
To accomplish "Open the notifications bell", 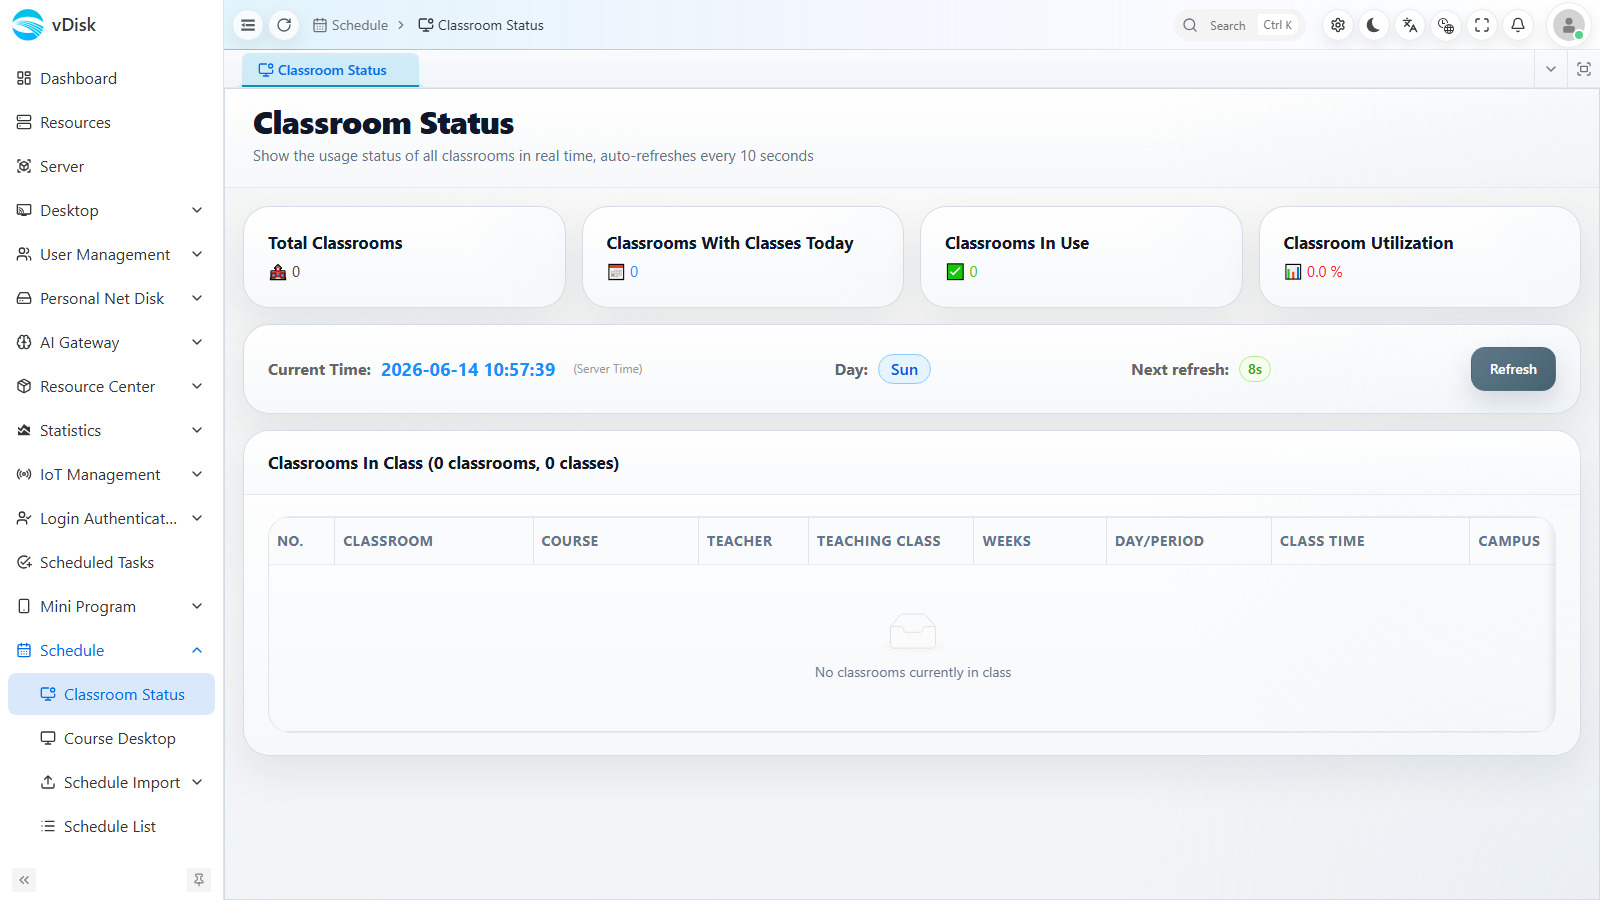I will click(x=1518, y=25).
